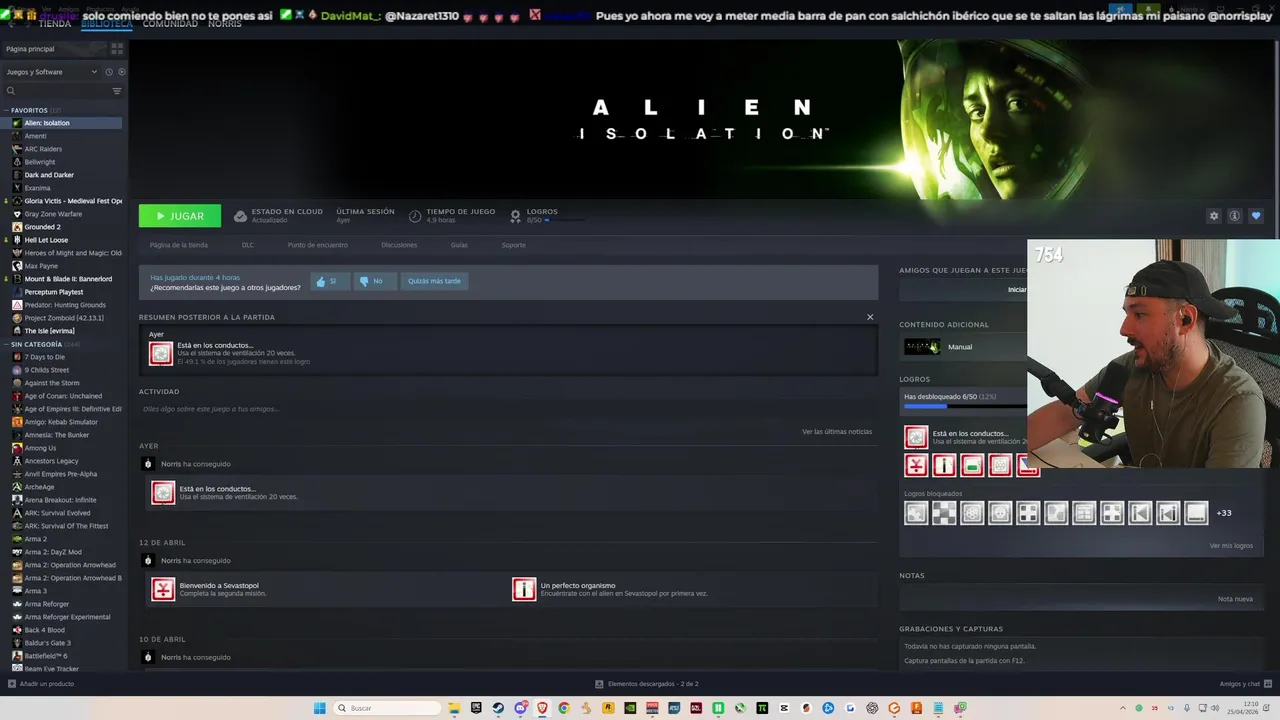Open the game settings gear icon
Screen dimensions: 1280x720
point(1214,216)
